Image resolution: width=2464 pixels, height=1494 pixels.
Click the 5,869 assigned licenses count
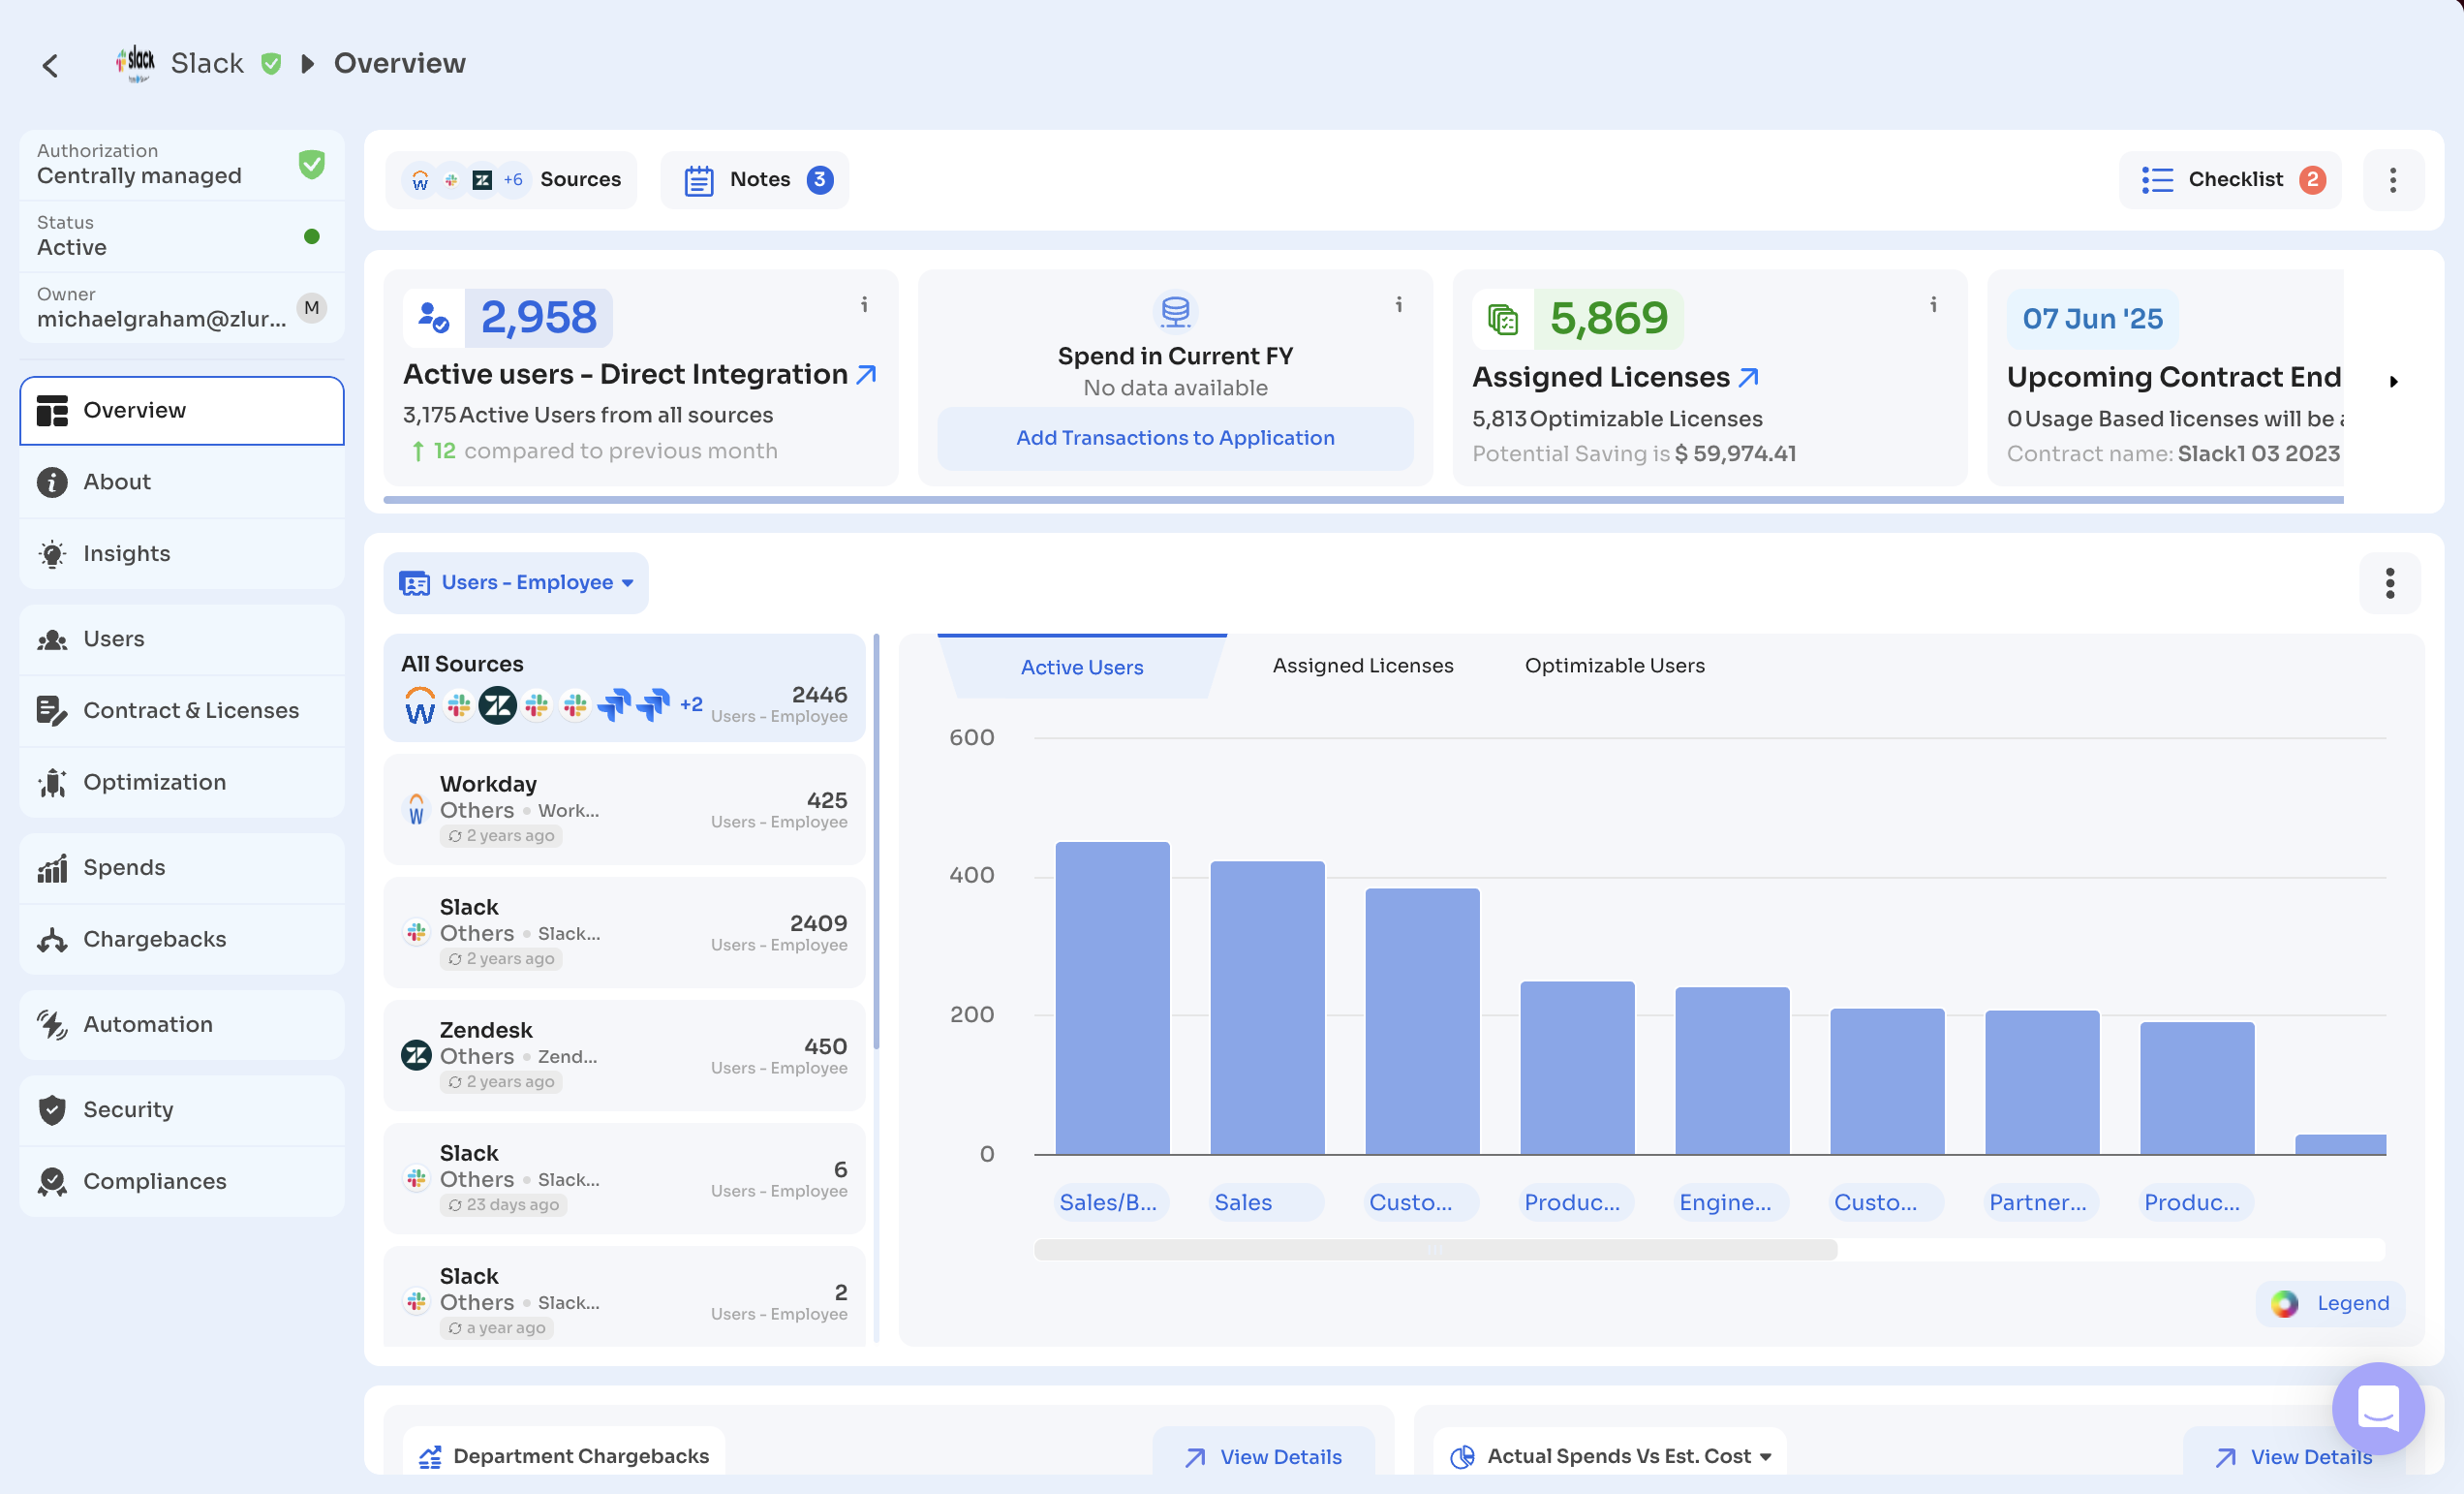point(1609,319)
